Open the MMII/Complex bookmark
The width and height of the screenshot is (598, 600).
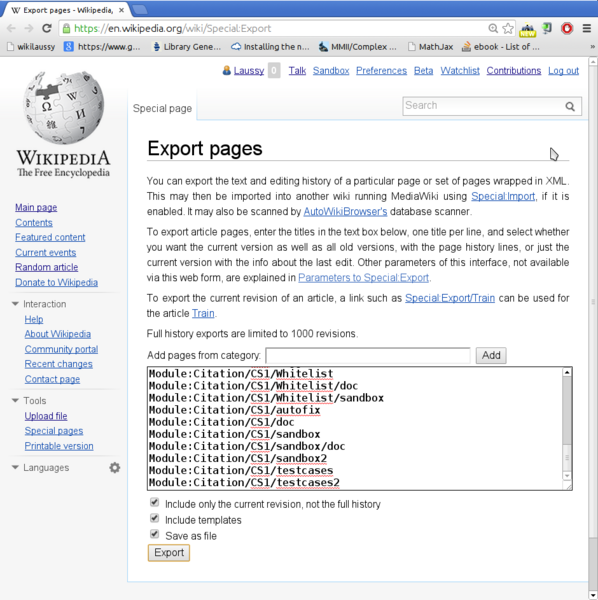click(x=357, y=47)
